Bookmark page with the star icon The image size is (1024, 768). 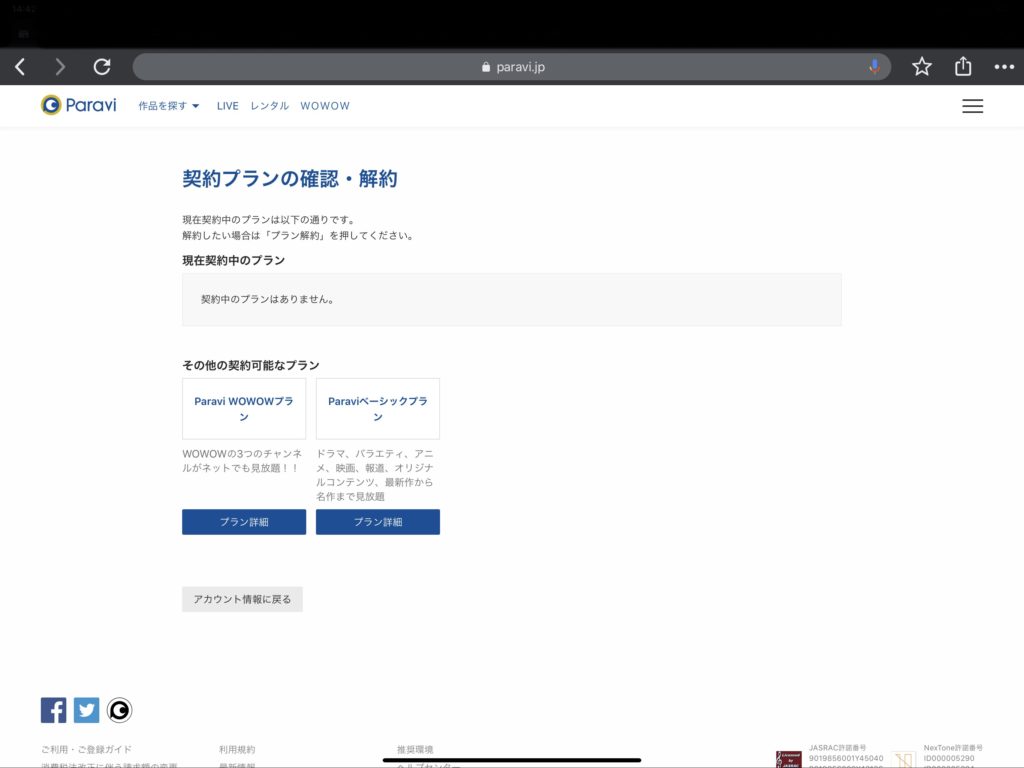[x=921, y=67]
